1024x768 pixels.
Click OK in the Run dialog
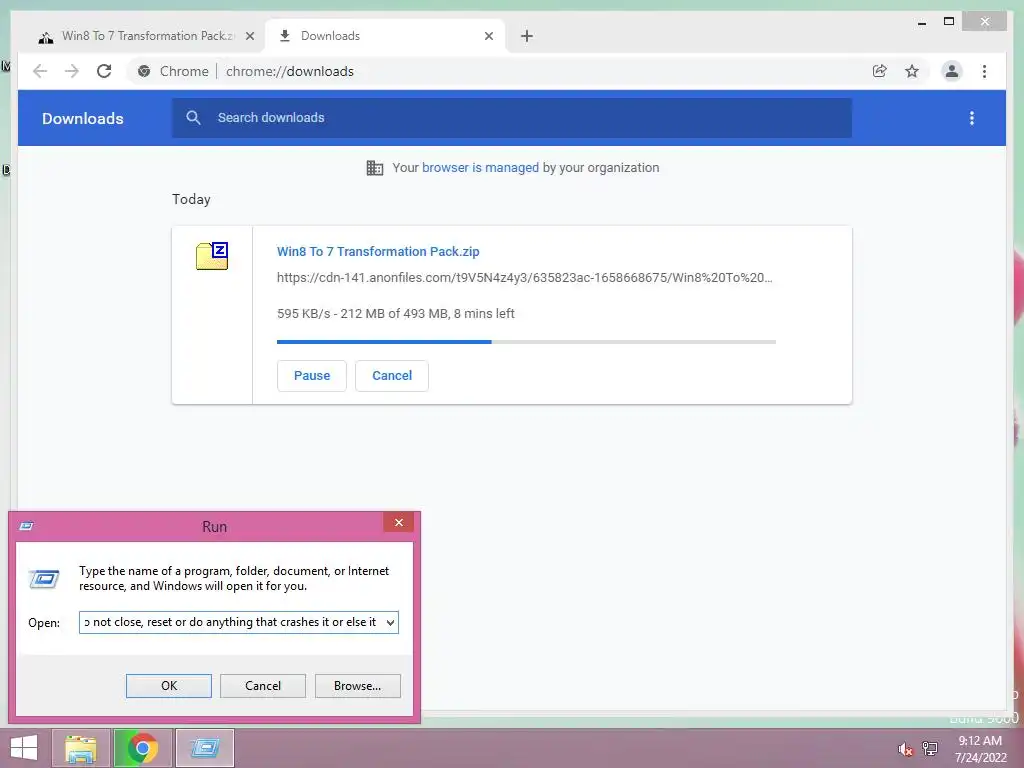tap(168, 686)
